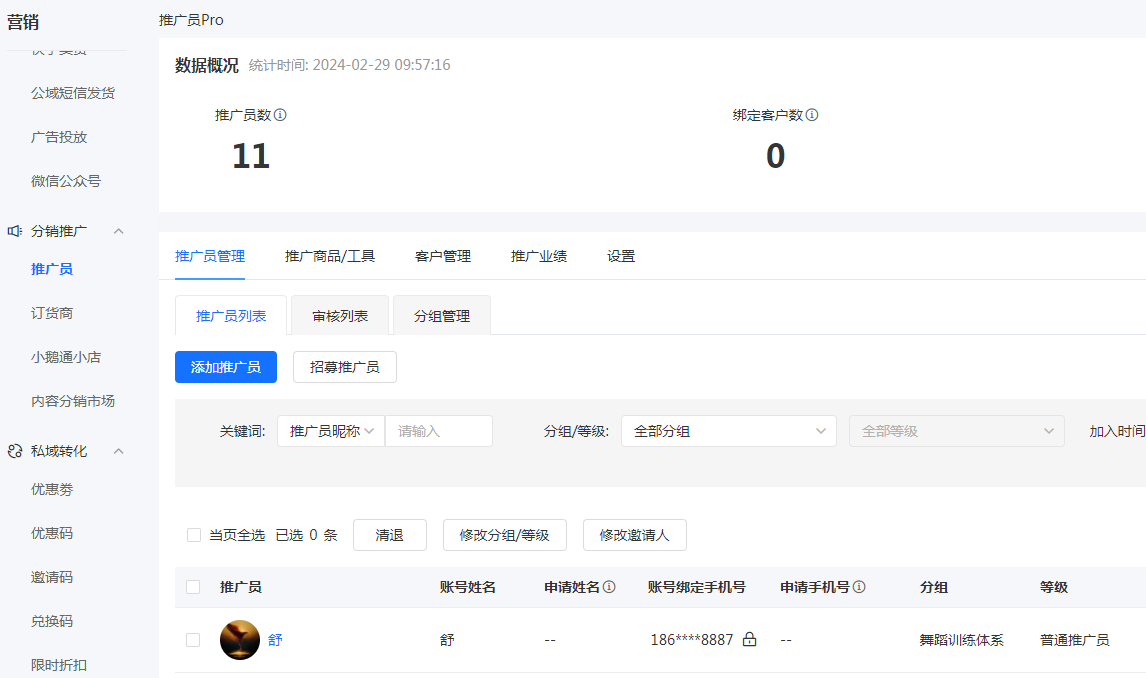1146x678 pixels.
Task: Select the checkbox for promoter 舒's row
Action: [x=193, y=640]
